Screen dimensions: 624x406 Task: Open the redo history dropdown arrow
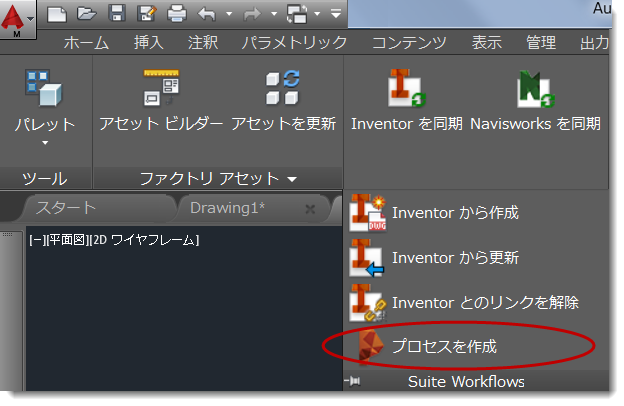pyautogui.click(x=274, y=14)
